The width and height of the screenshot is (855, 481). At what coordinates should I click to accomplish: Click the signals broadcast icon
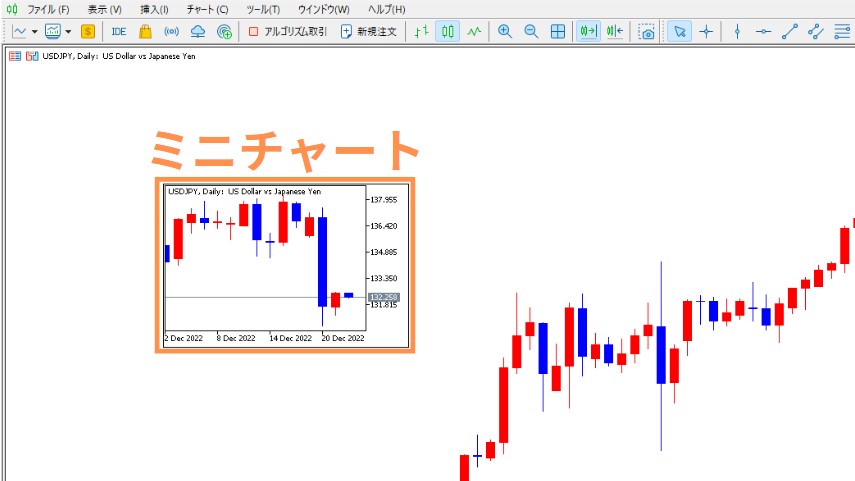172,32
